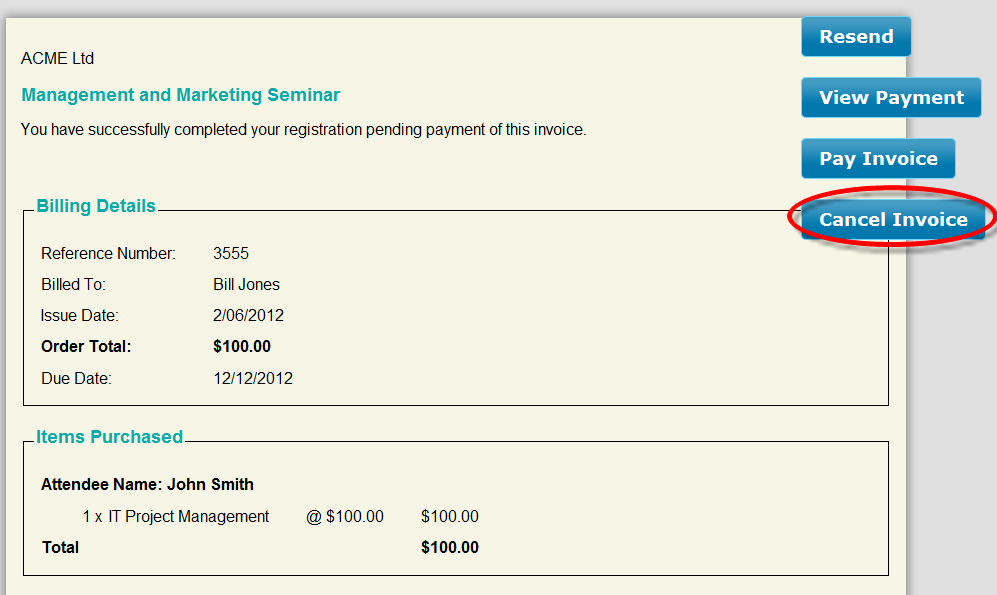Select the Pay Invoice button
Image resolution: width=997 pixels, height=595 pixels.
(x=878, y=159)
